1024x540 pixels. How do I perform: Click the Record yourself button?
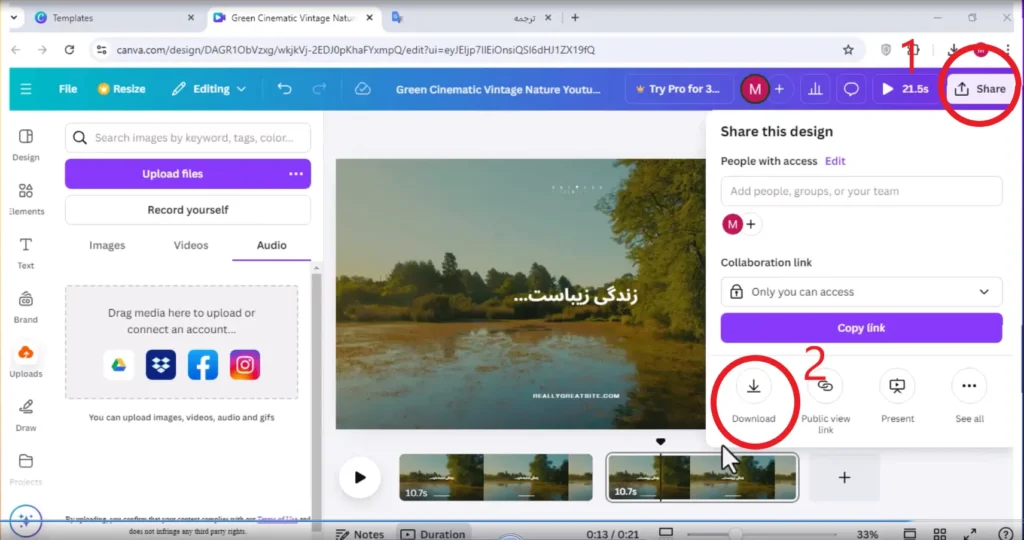coord(188,210)
